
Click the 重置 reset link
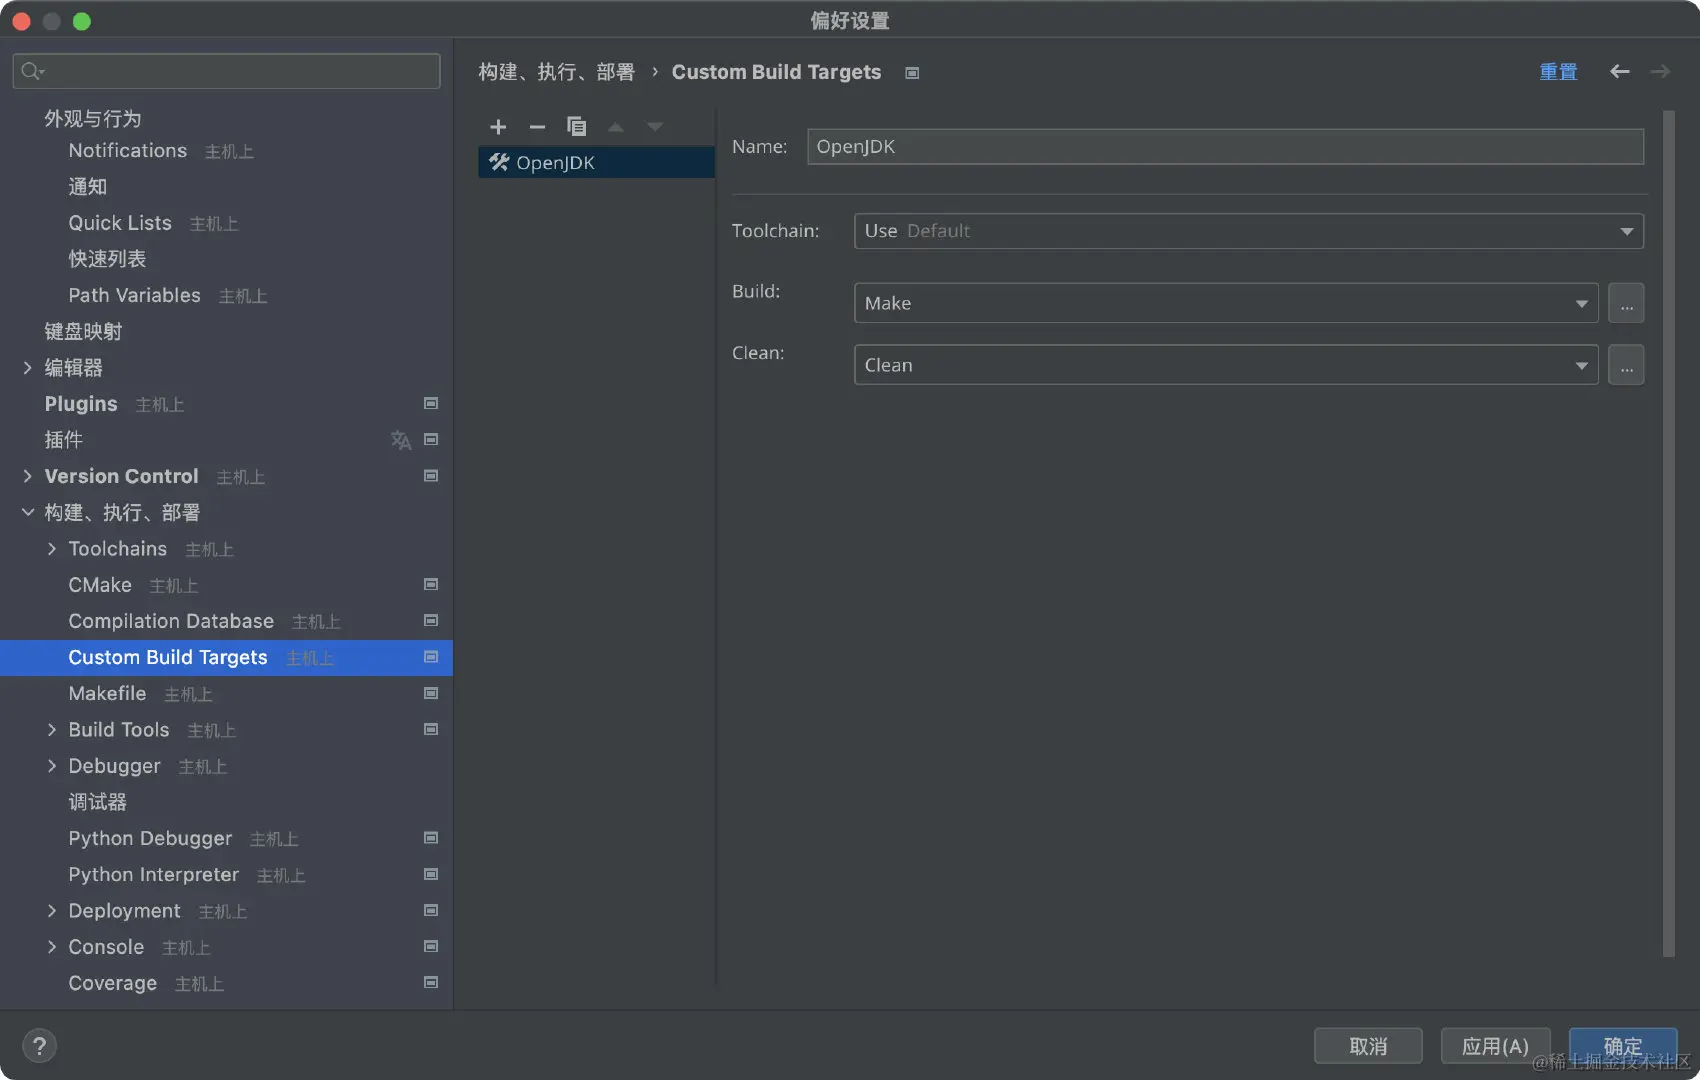(1558, 72)
